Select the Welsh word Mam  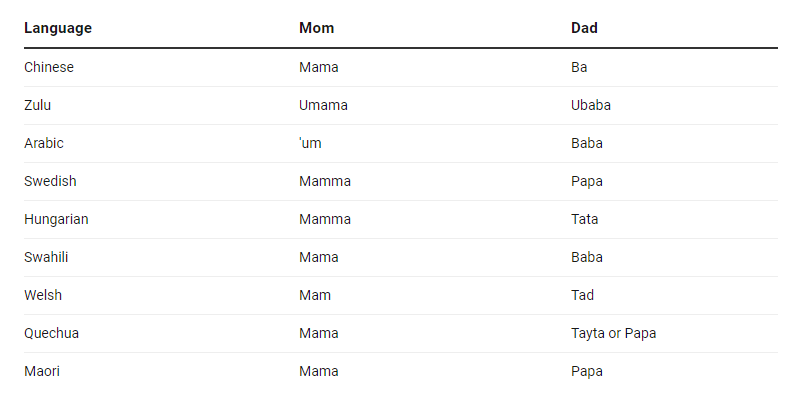pos(315,295)
